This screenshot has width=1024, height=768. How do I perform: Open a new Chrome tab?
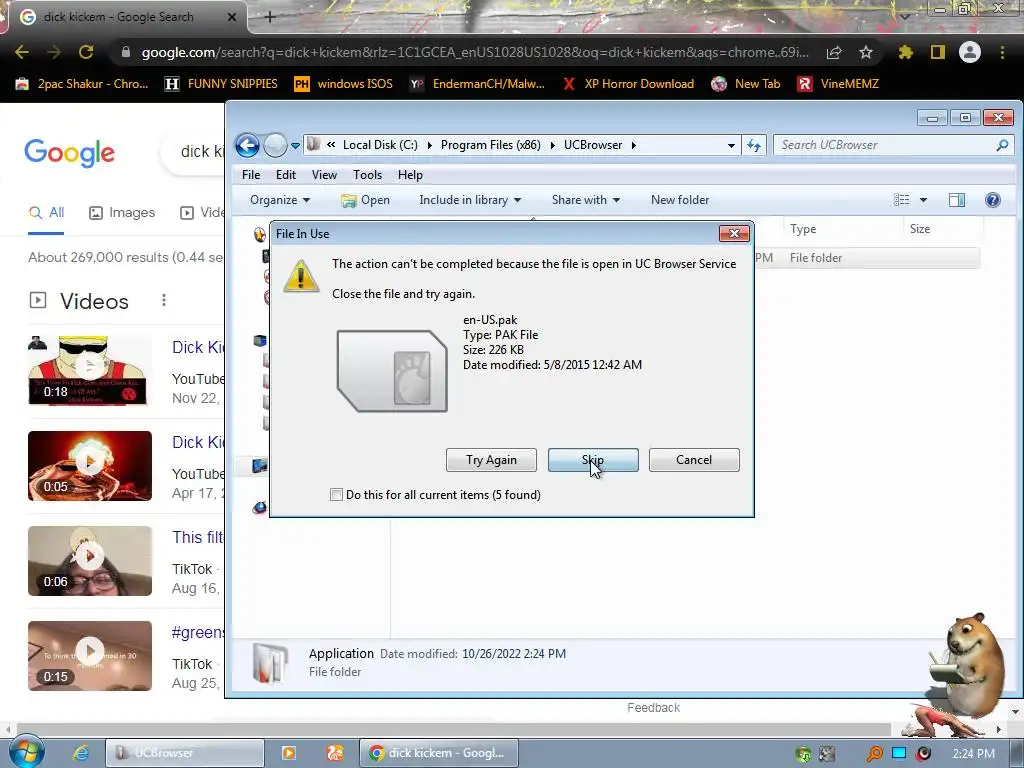[270, 17]
